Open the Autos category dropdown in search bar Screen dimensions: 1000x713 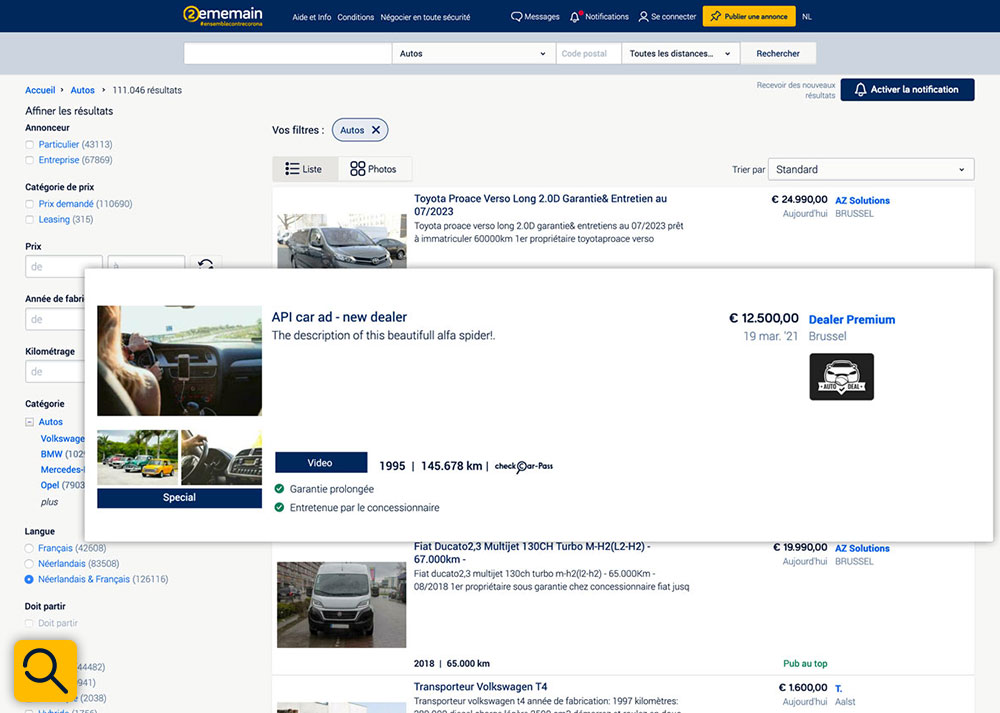tap(473, 54)
